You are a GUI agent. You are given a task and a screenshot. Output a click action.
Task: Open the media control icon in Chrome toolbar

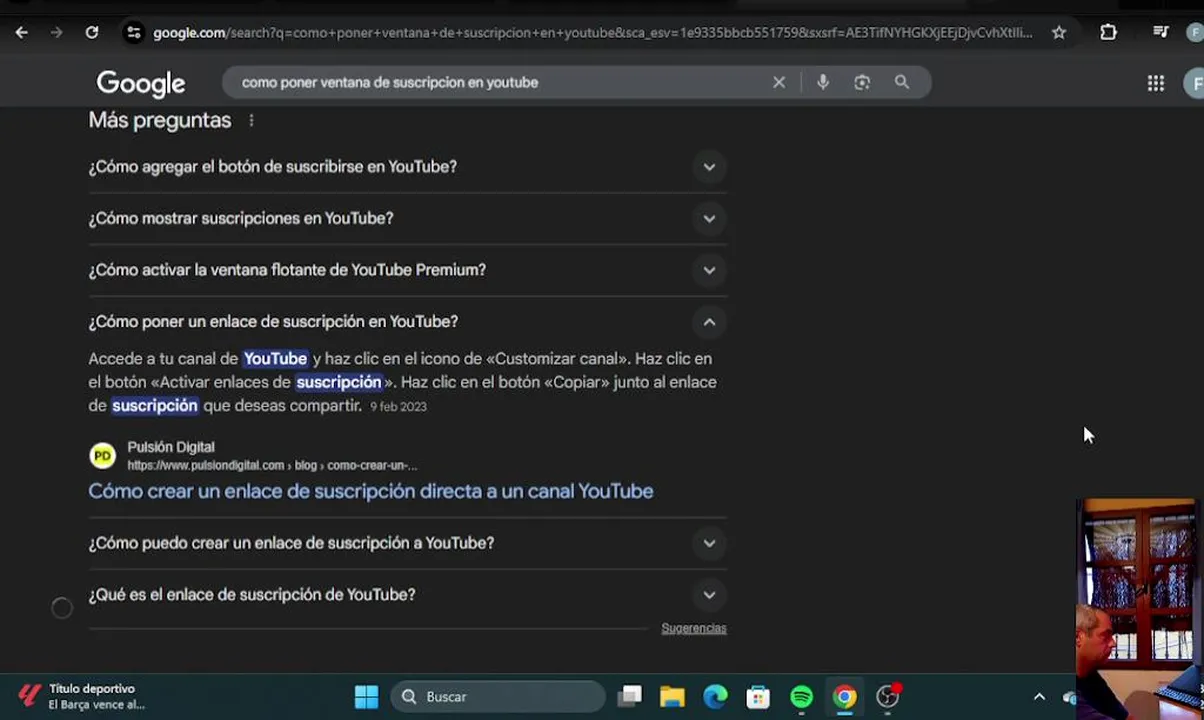1161,32
